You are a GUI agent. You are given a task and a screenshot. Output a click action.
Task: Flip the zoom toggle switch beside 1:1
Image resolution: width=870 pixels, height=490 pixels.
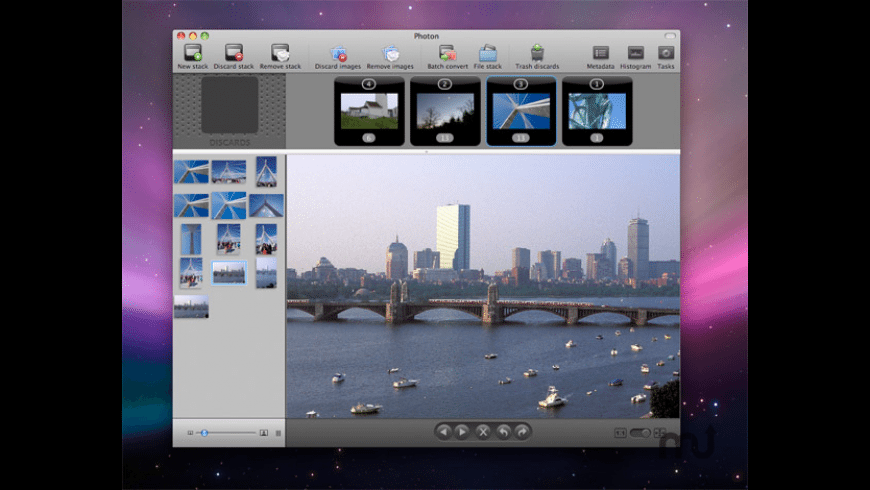click(x=640, y=433)
